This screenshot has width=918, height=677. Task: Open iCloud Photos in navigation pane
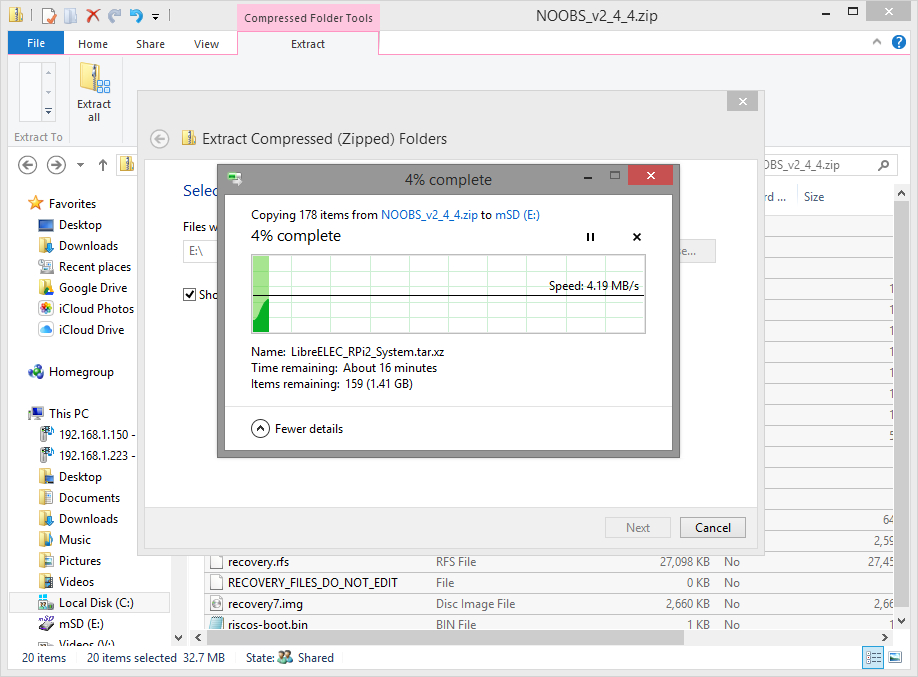[x=96, y=309]
